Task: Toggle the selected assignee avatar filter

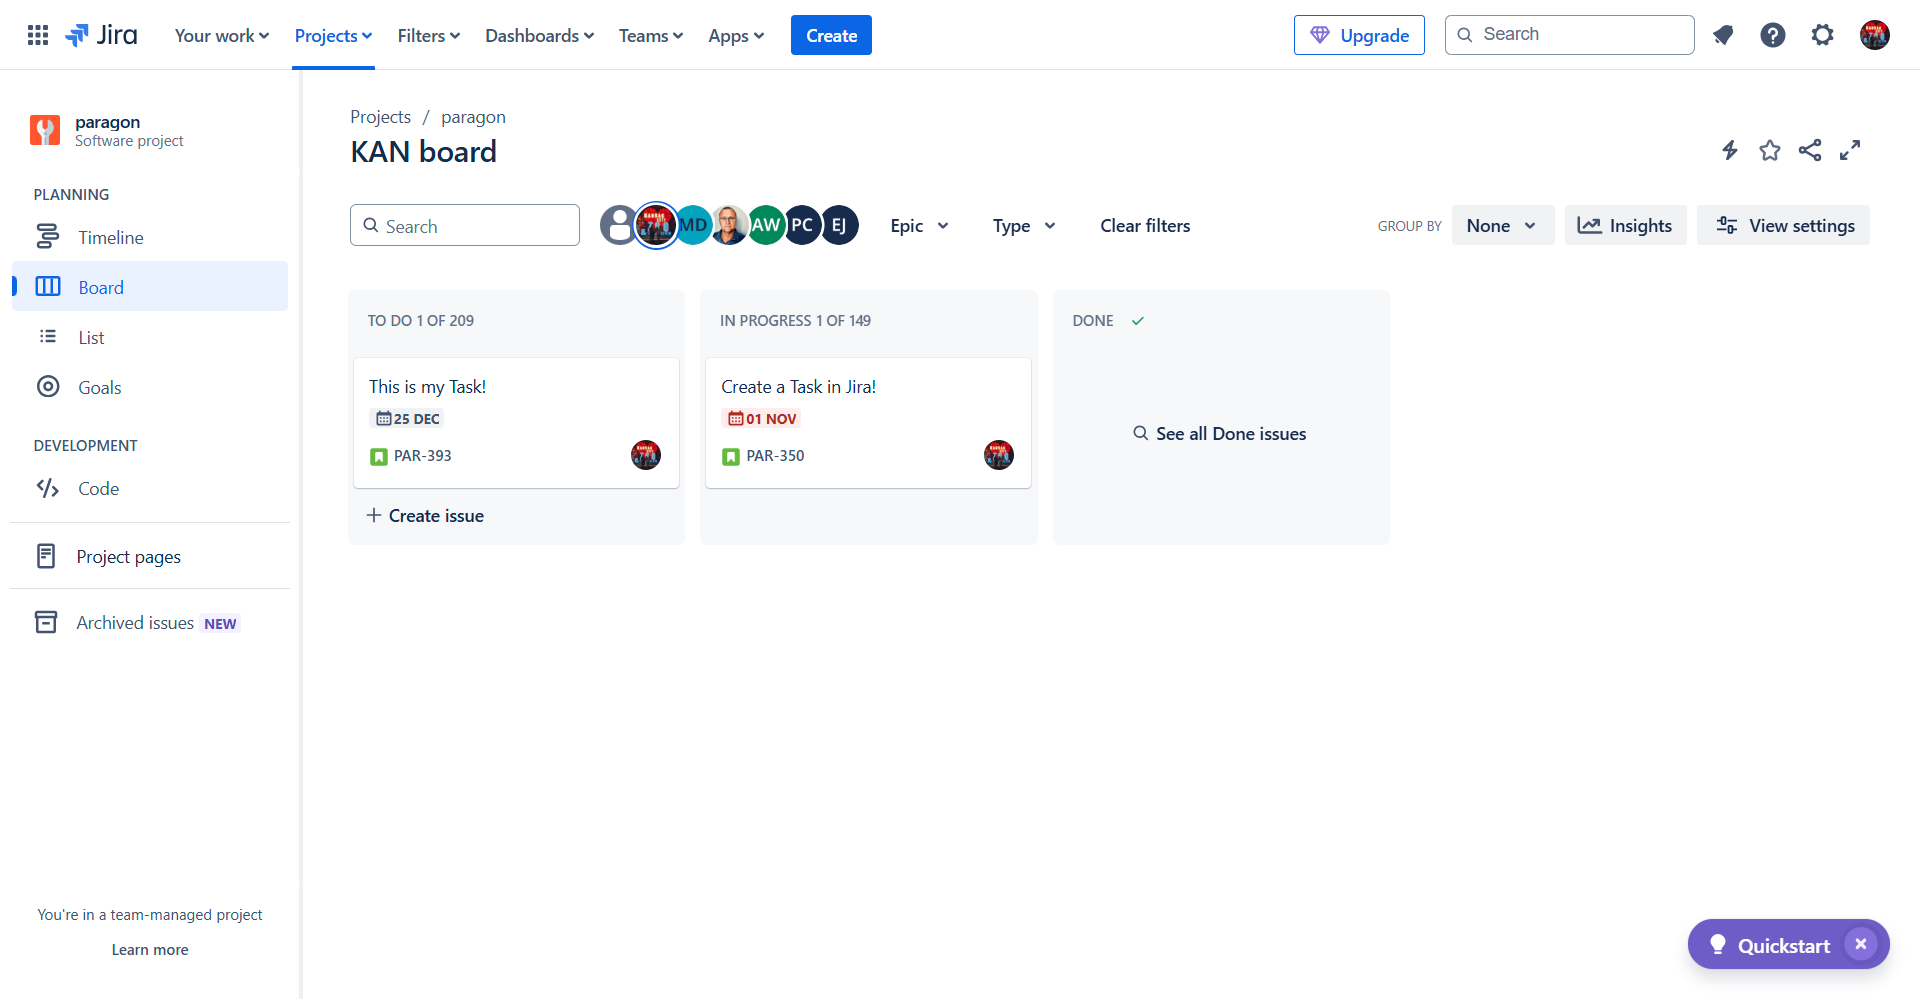Action: coord(656,225)
